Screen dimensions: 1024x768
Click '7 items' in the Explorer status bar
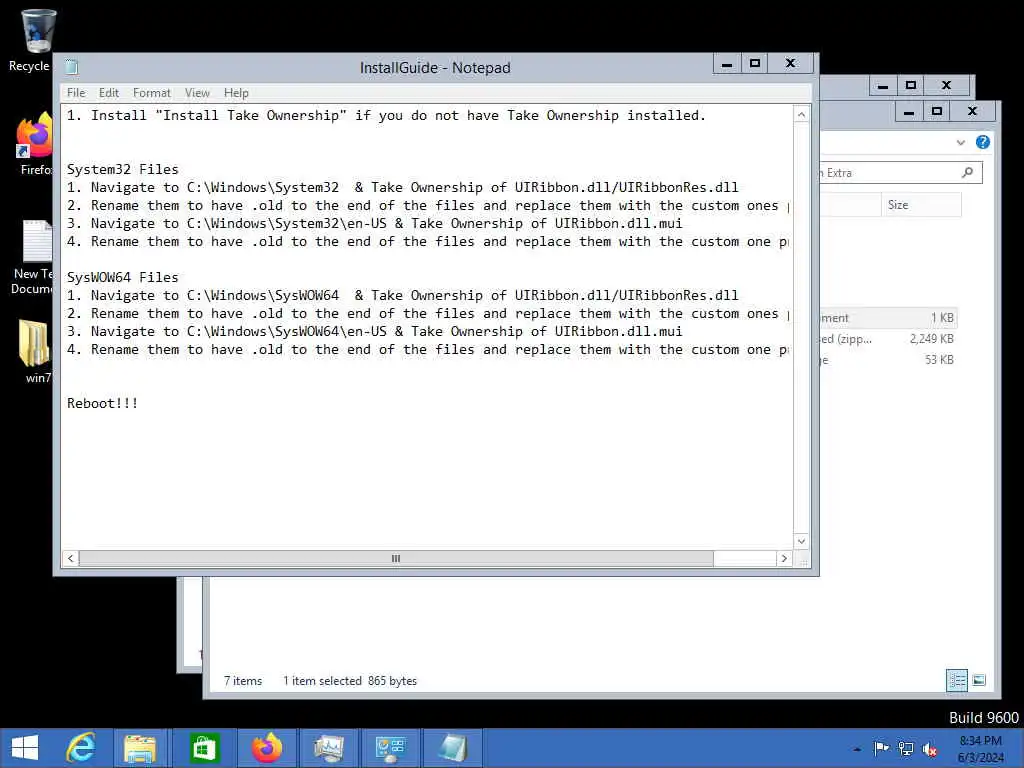[243, 680]
